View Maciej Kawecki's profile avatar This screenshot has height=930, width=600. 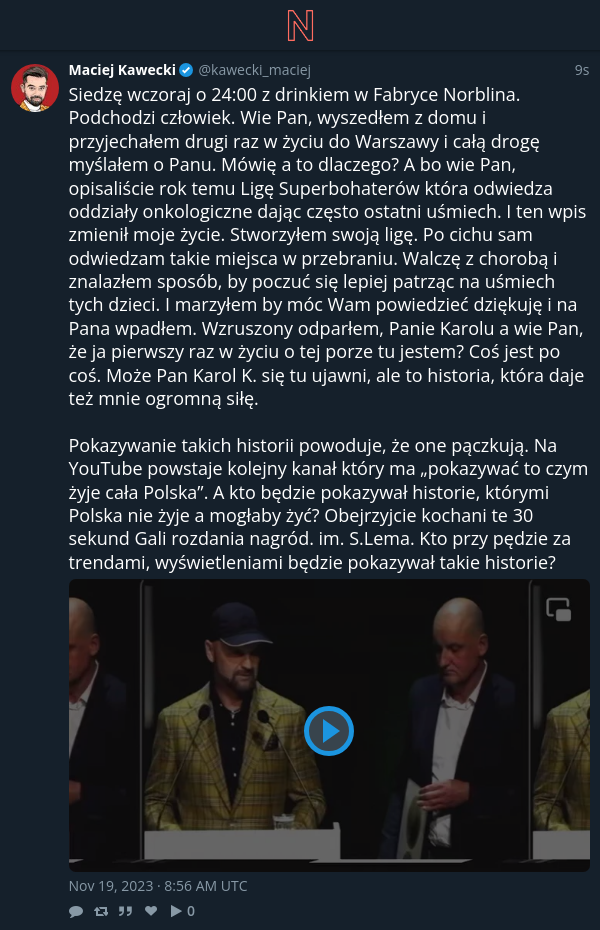pos(35,88)
